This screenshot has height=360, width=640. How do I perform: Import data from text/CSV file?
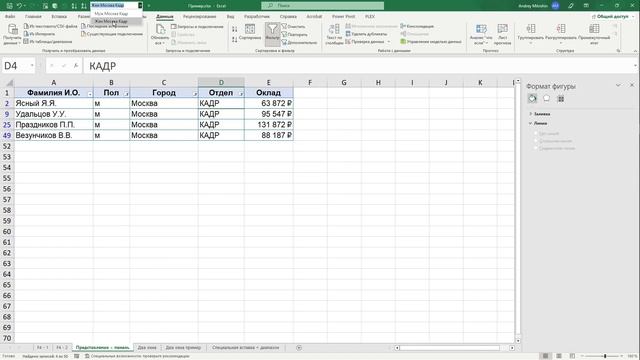[x=50, y=26]
